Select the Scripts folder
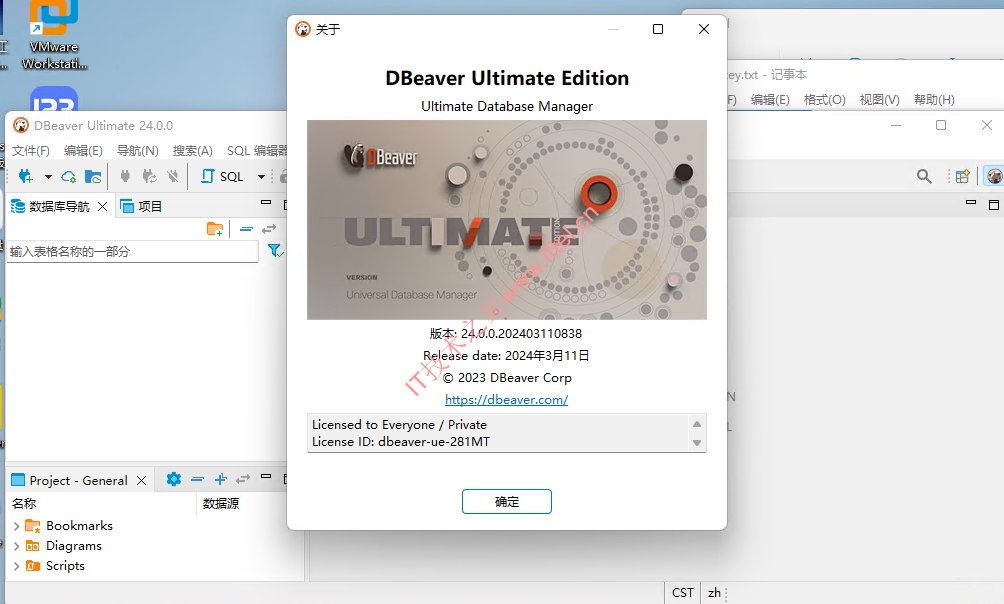Viewport: 1004px width, 604px height. click(x=65, y=566)
